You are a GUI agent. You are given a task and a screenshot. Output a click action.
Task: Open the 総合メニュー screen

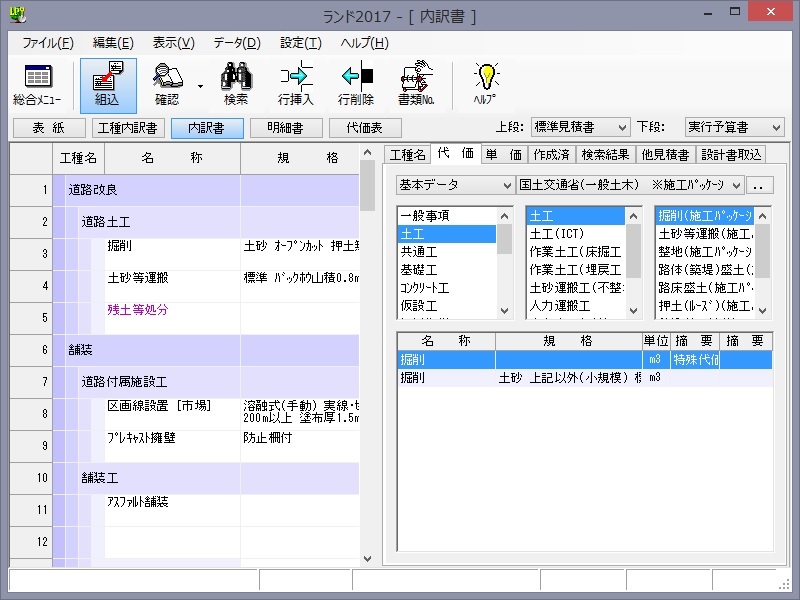click(x=38, y=84)
